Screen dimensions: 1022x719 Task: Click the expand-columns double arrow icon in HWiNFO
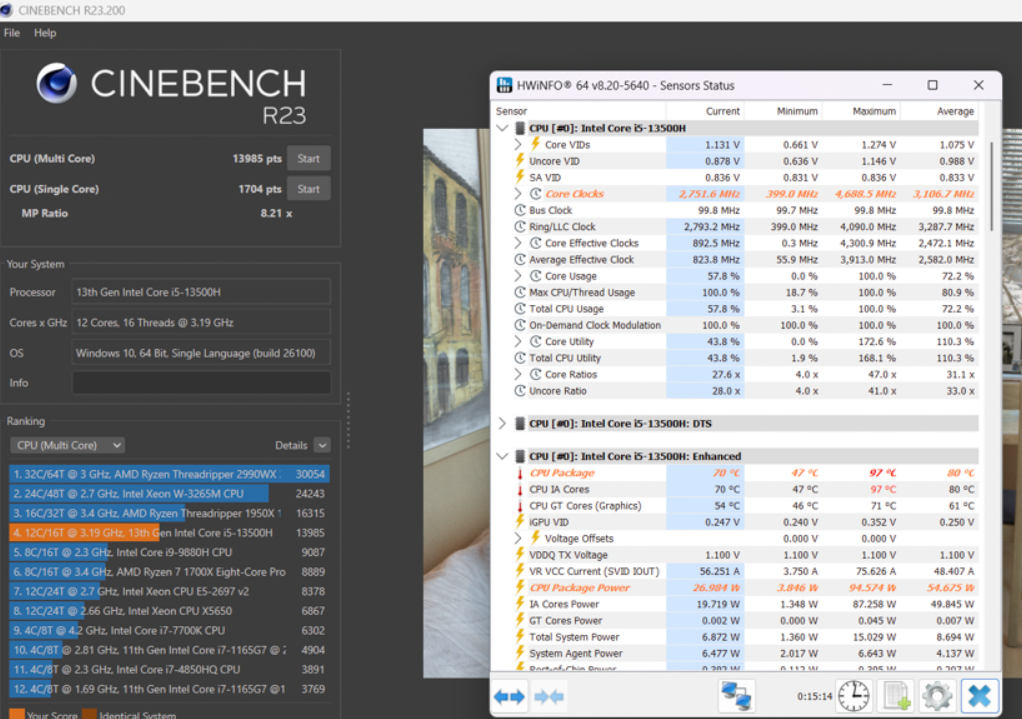click(509, 695)
